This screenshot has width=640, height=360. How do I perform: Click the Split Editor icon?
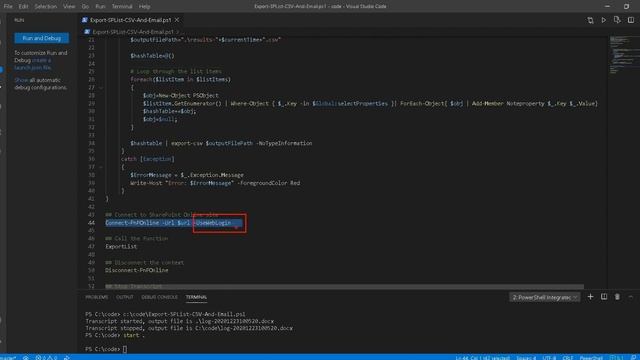click(x=631, y=20)
